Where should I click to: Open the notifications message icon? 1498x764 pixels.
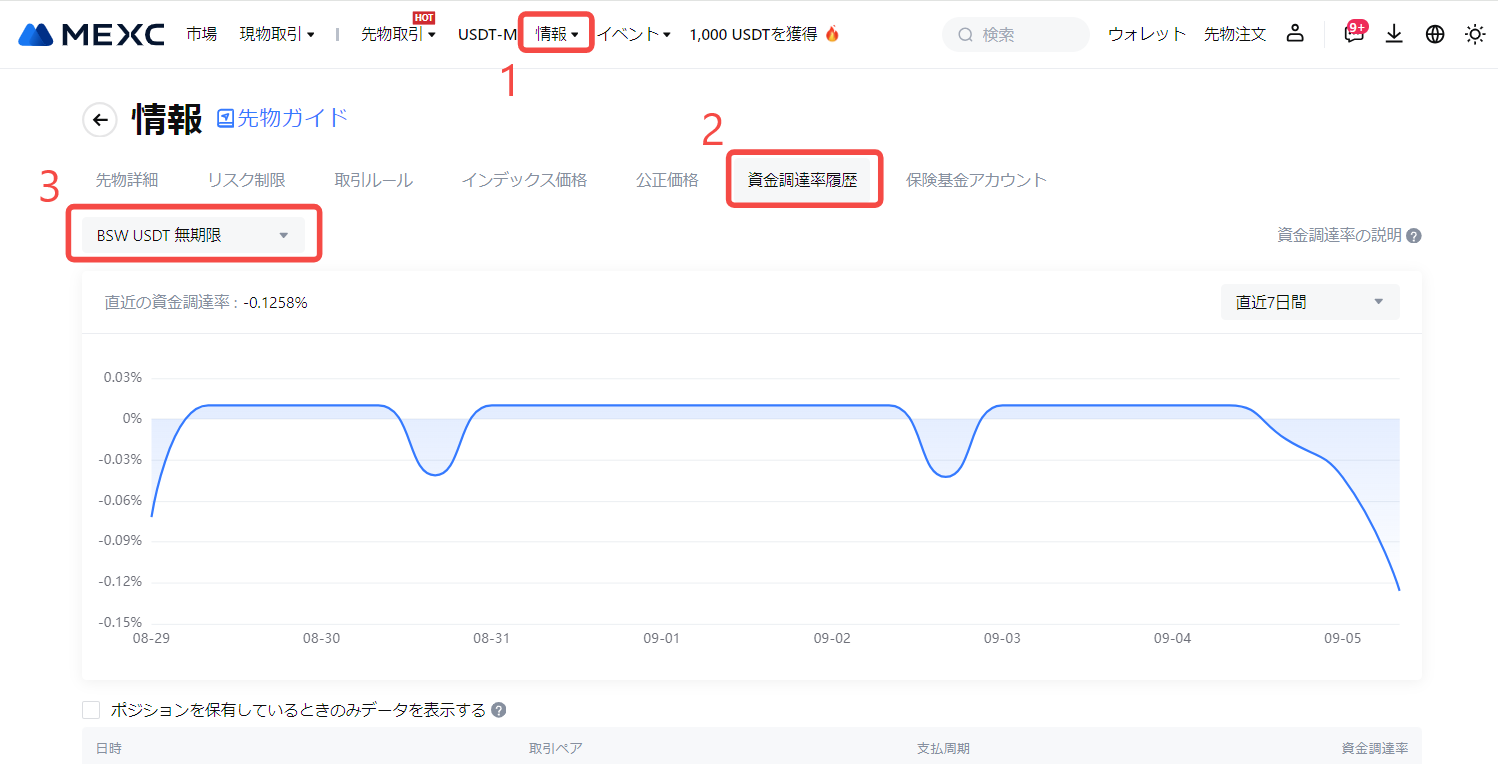click(1354, 35)
